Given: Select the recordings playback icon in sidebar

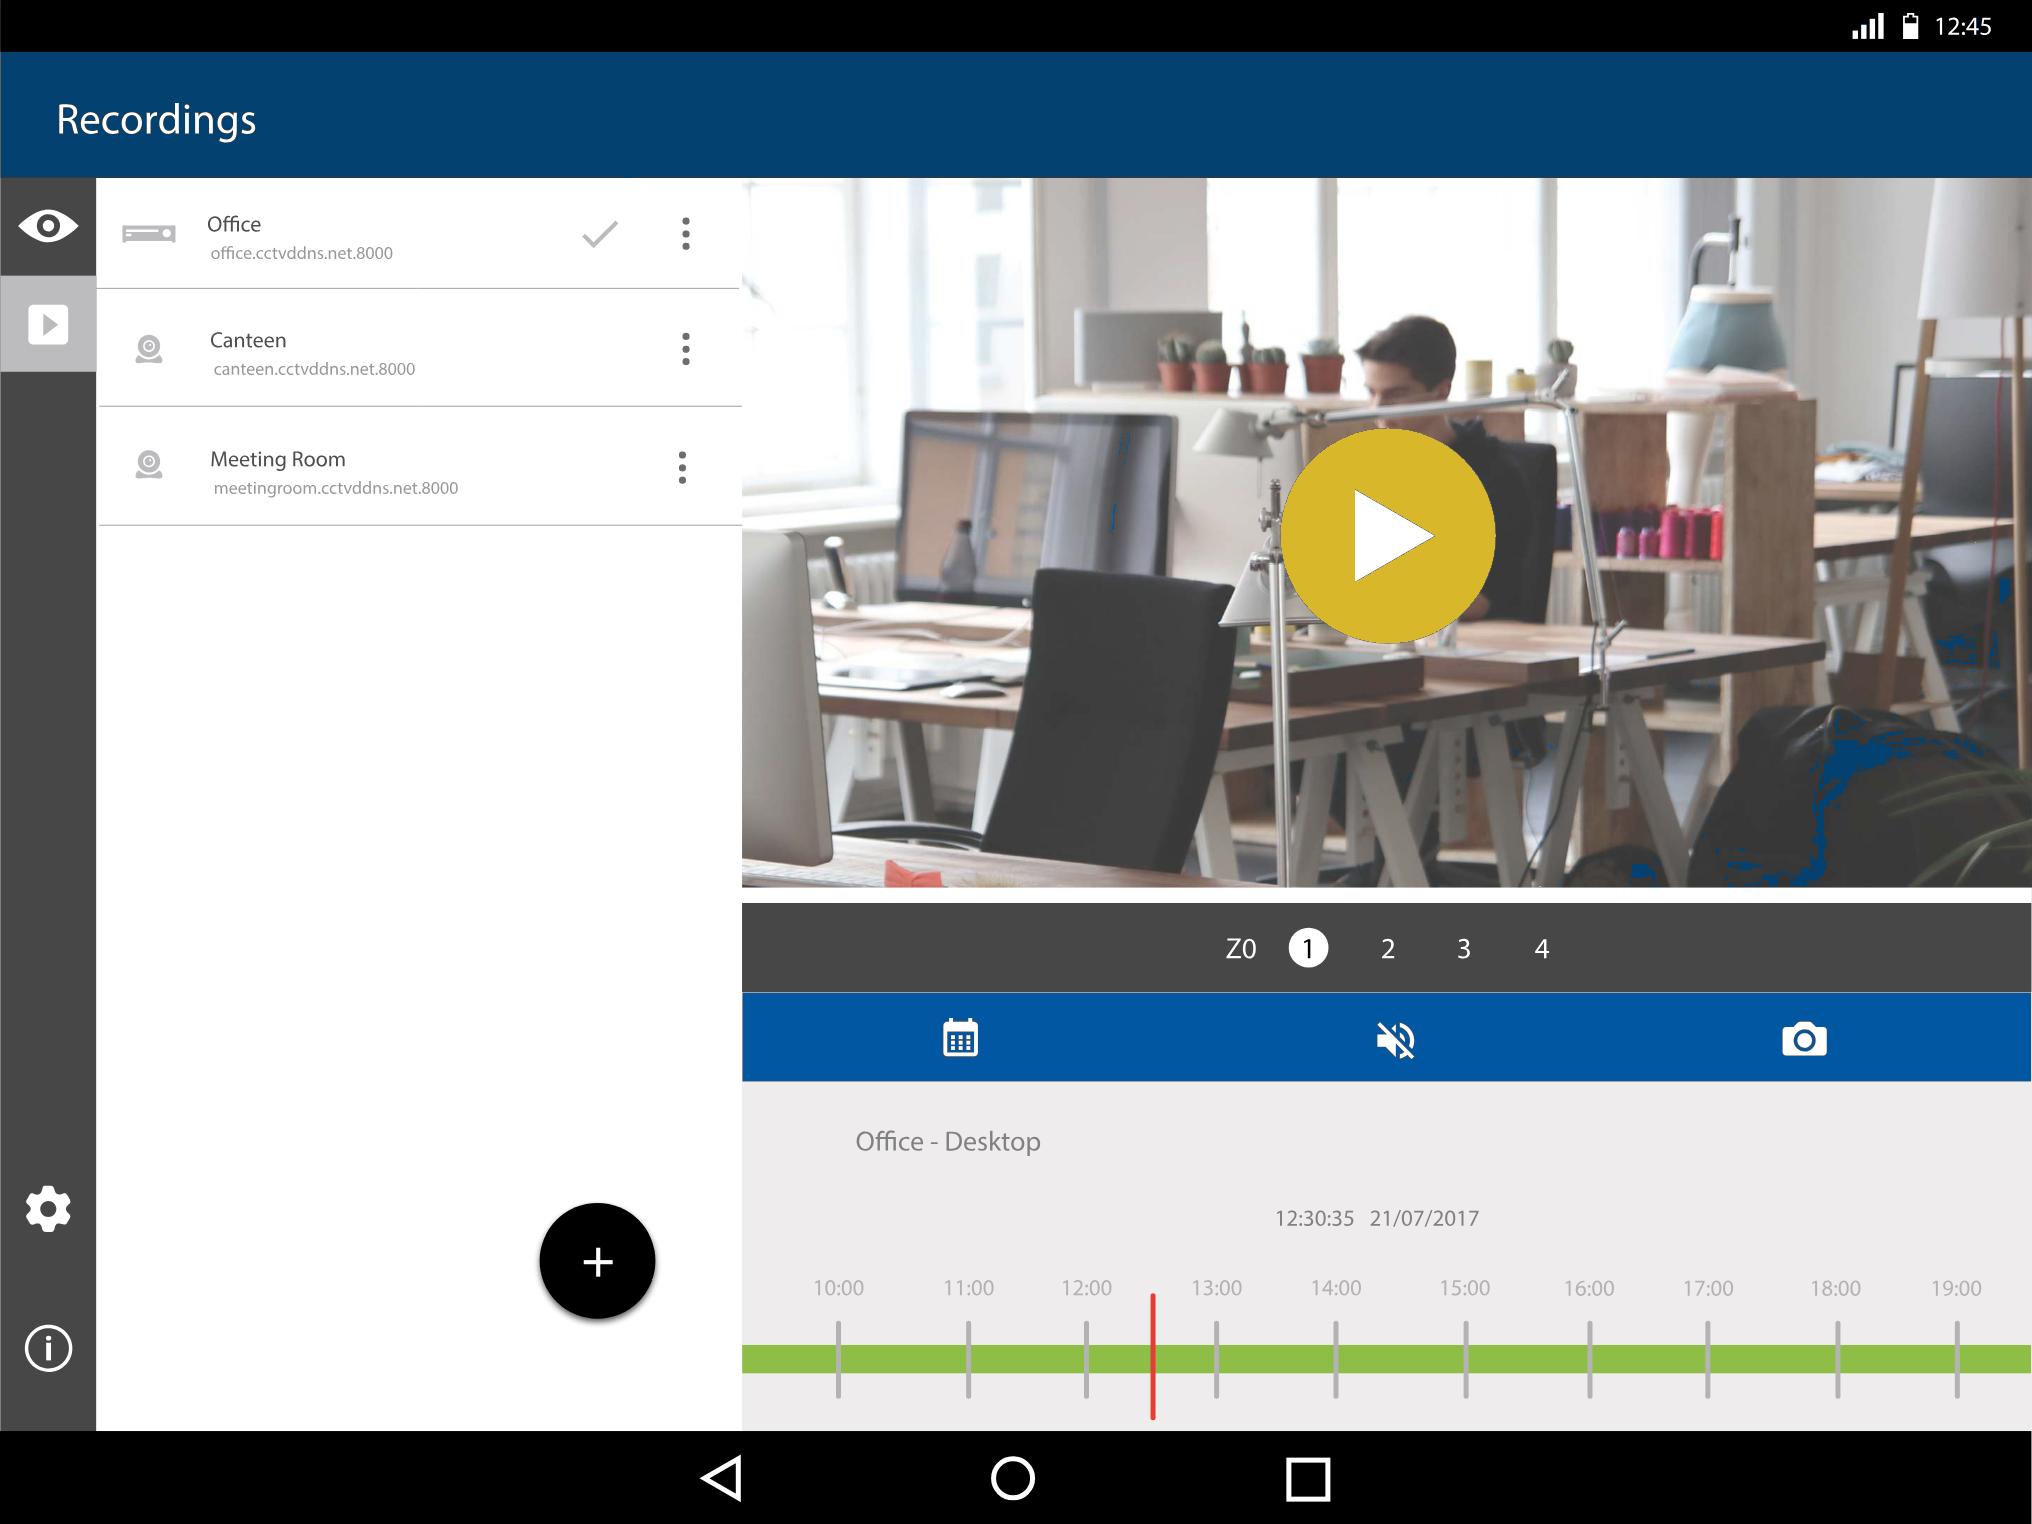Looking at the screenshot, I should 48,324.
